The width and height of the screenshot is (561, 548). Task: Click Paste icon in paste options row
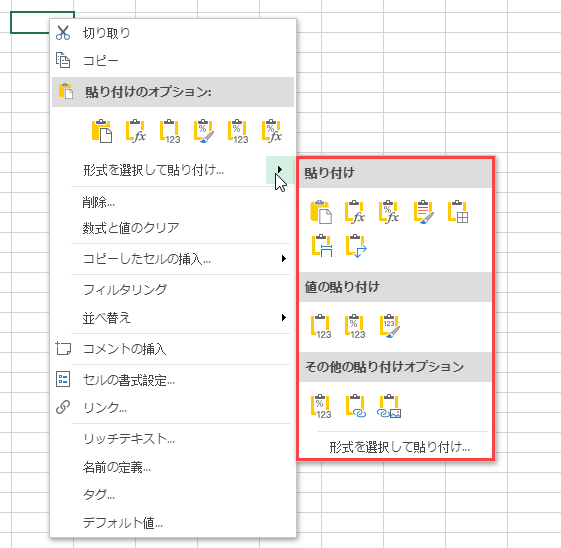102,131
